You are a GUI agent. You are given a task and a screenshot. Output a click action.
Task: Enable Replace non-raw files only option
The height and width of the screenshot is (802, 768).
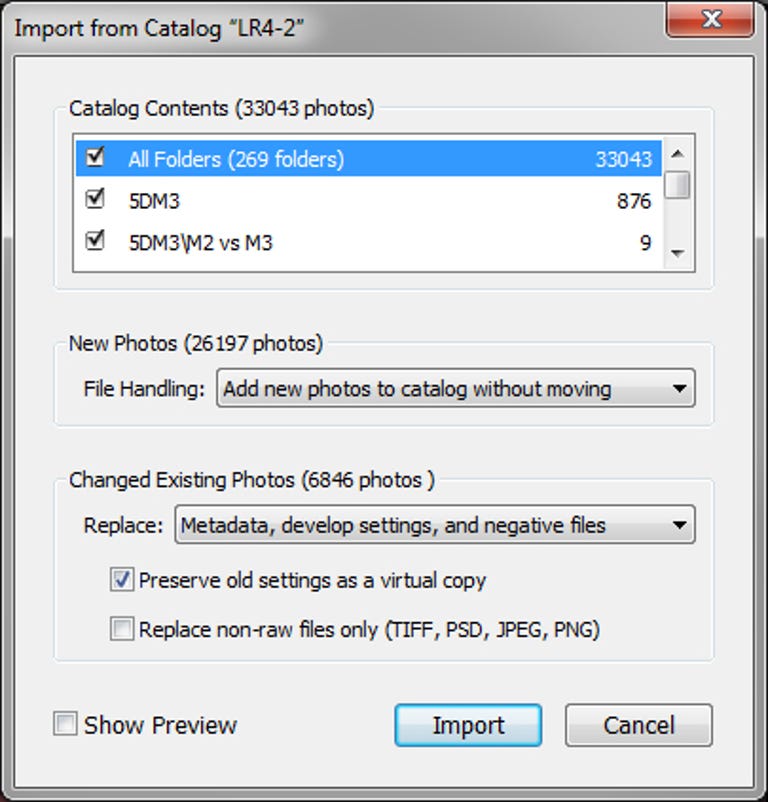coord(123,630)
